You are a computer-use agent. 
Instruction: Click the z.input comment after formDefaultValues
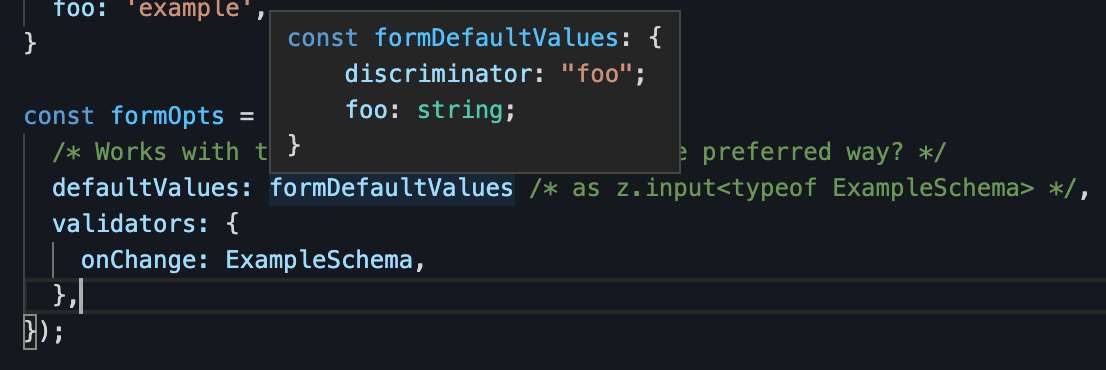point(803,188)
